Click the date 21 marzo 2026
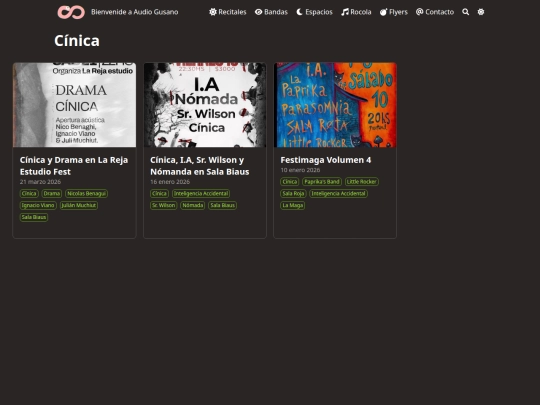This screenshot has width=540, height=405. (40, 182)
